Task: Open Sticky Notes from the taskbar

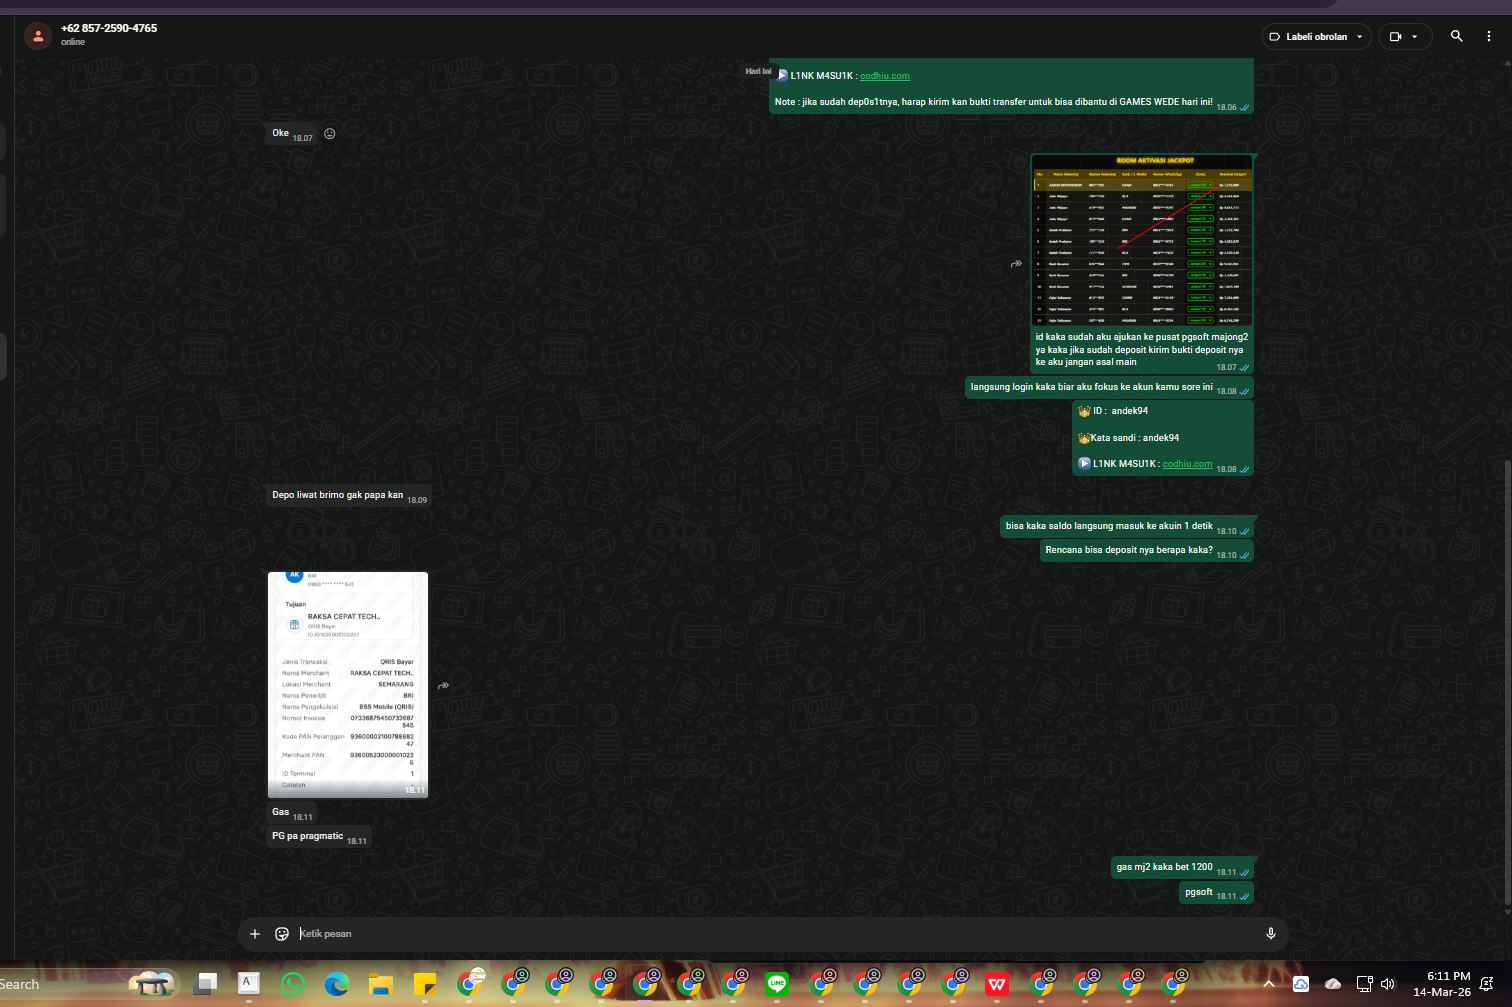Action: (424, 984)
